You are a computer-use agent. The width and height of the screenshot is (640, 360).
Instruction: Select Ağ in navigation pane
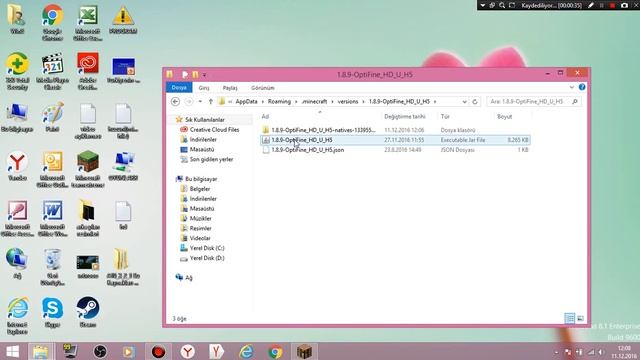pyautogui.click(x=184, y=278)
